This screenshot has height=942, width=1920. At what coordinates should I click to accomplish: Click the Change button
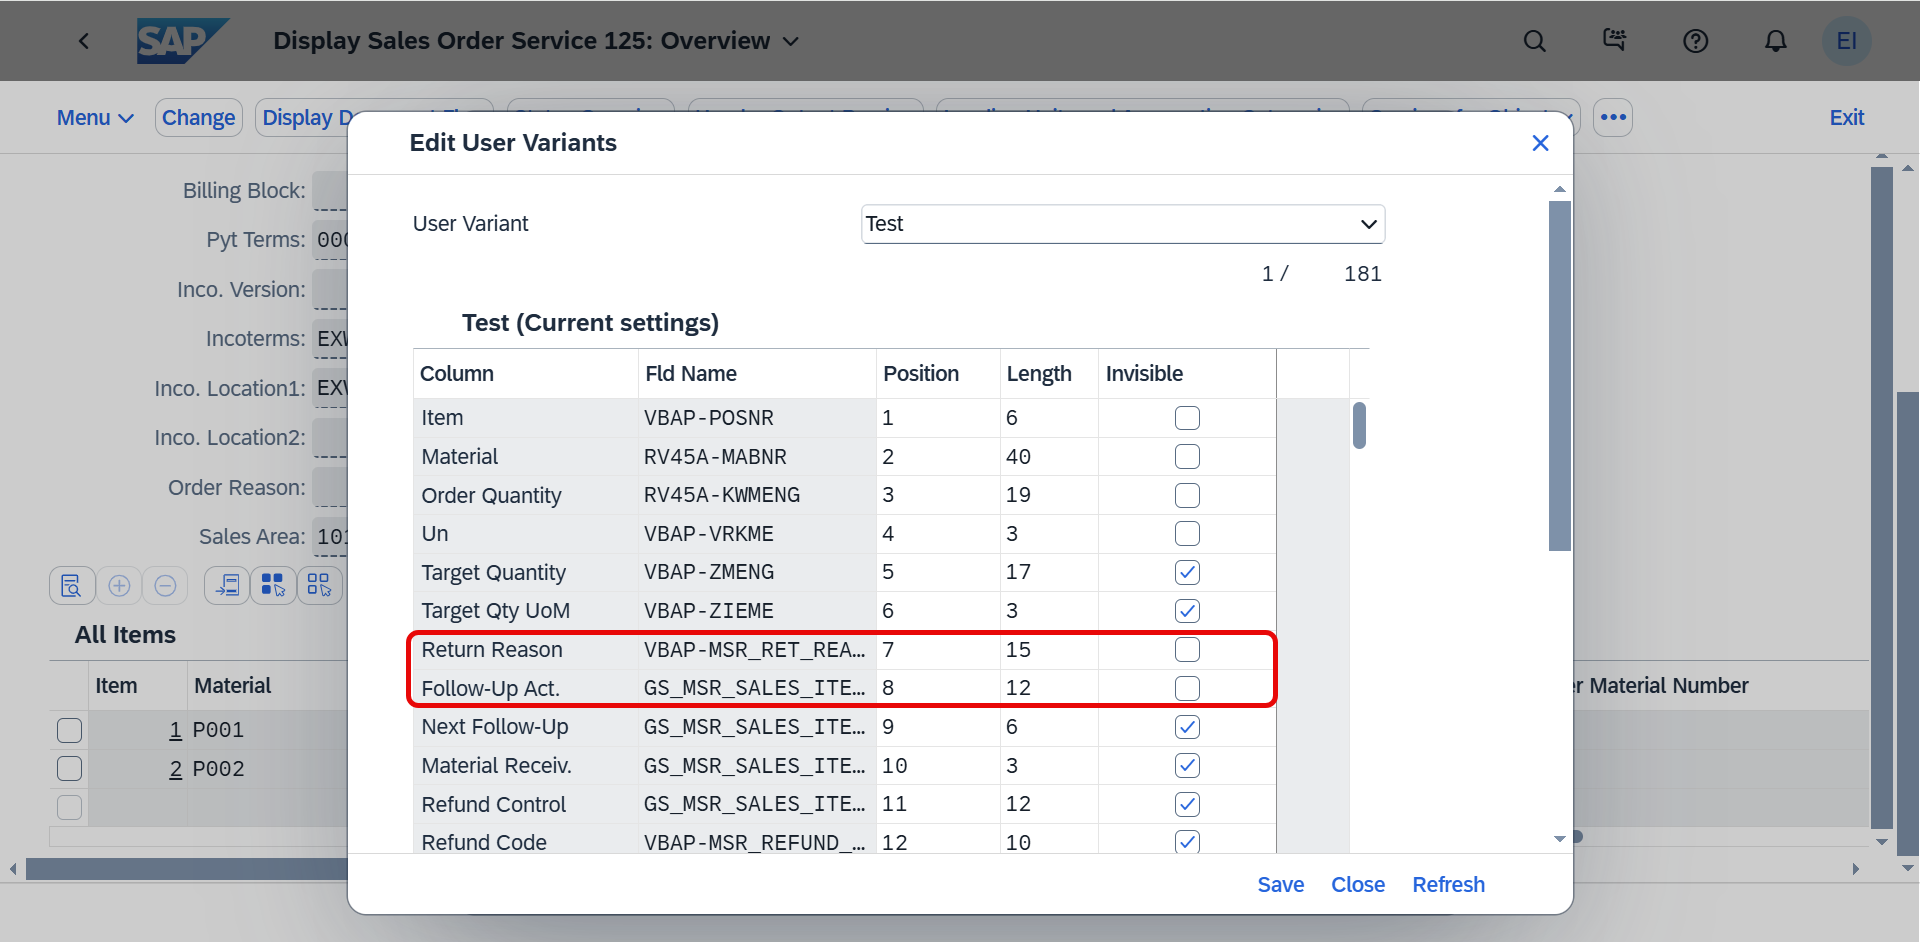(198, 117)
